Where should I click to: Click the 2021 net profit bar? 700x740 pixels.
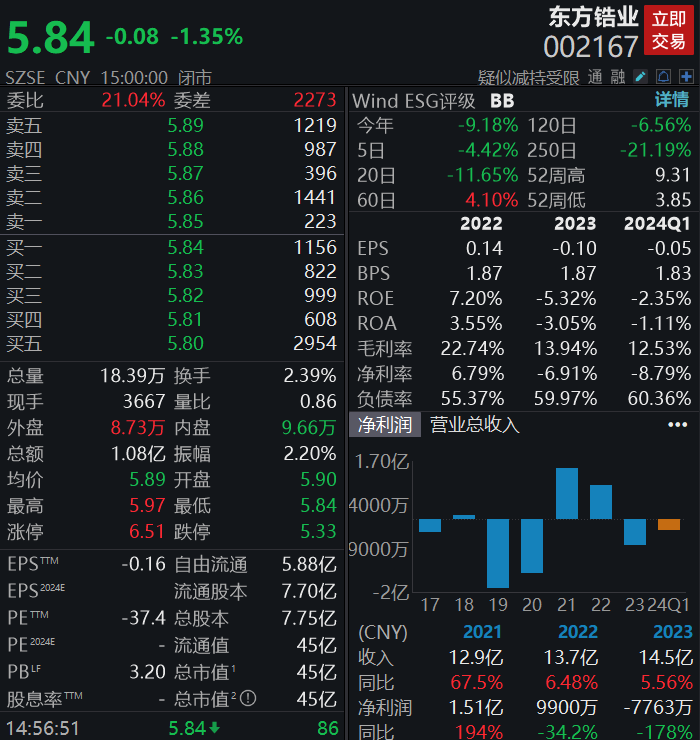[567, 493]
